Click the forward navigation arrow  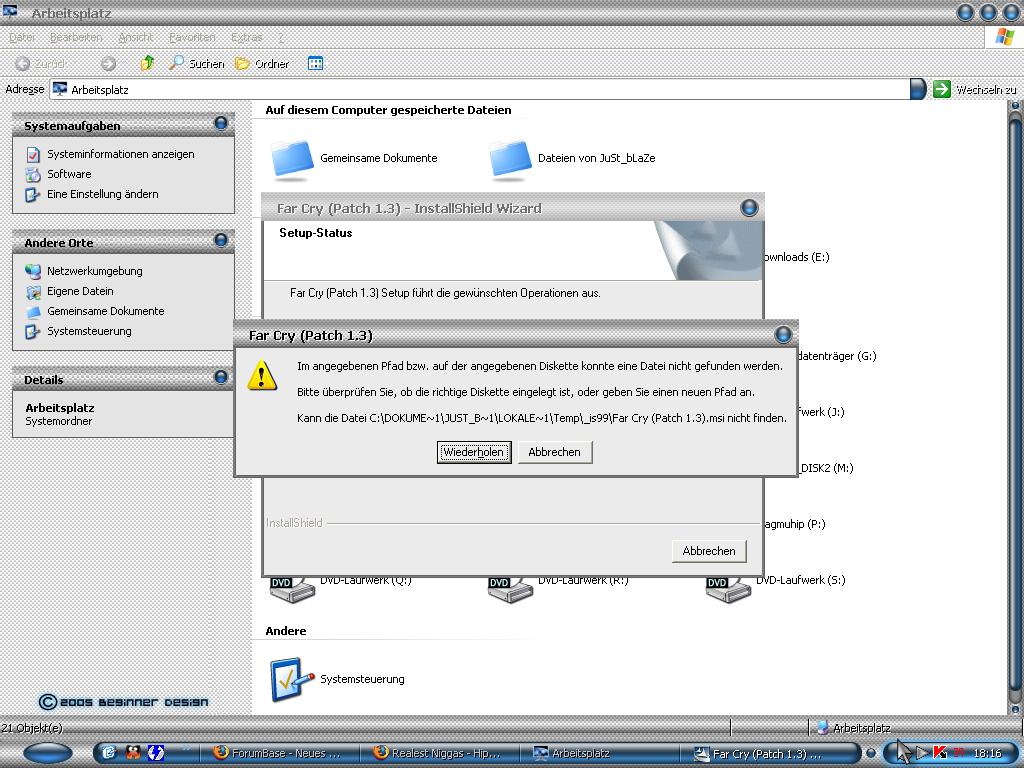tap(108, 63)
